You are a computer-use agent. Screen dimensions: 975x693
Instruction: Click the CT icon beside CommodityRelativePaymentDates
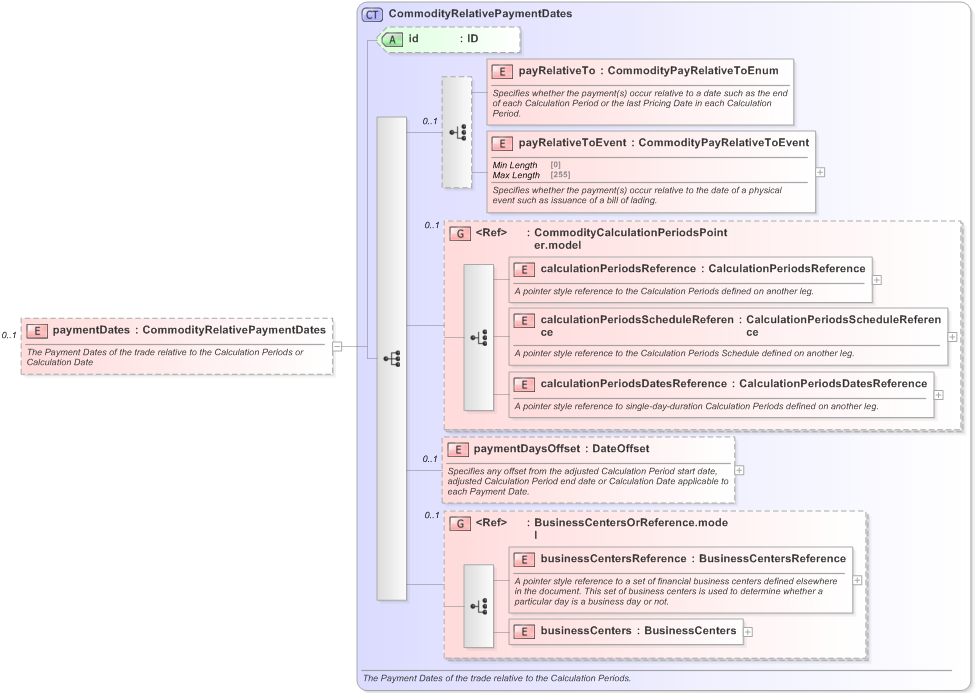point(372,15)
